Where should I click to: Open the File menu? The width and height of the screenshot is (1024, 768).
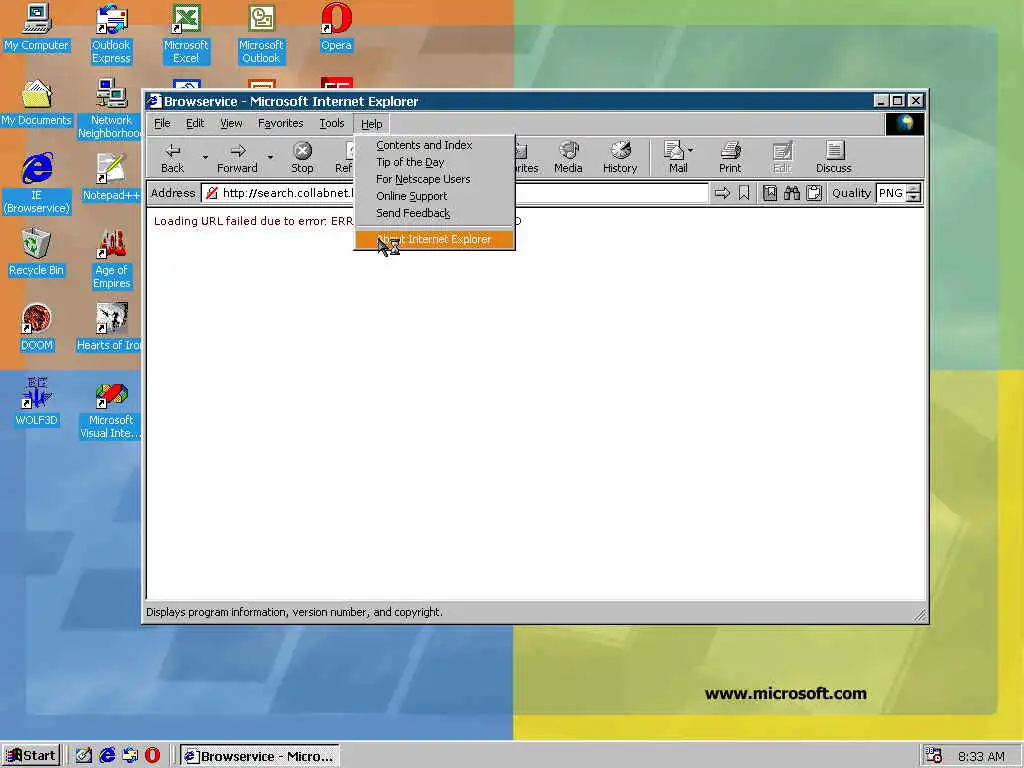(162, 123)
